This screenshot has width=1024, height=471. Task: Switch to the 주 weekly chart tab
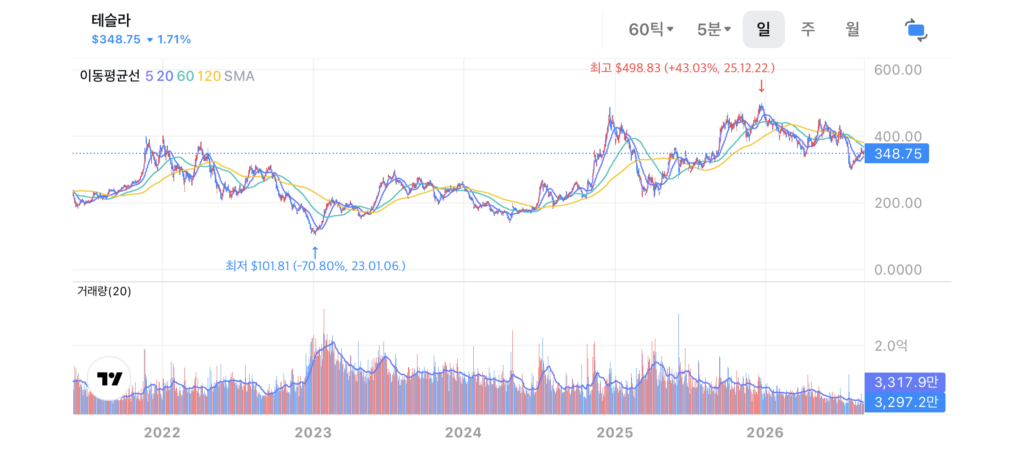click(x=808, y=29)
